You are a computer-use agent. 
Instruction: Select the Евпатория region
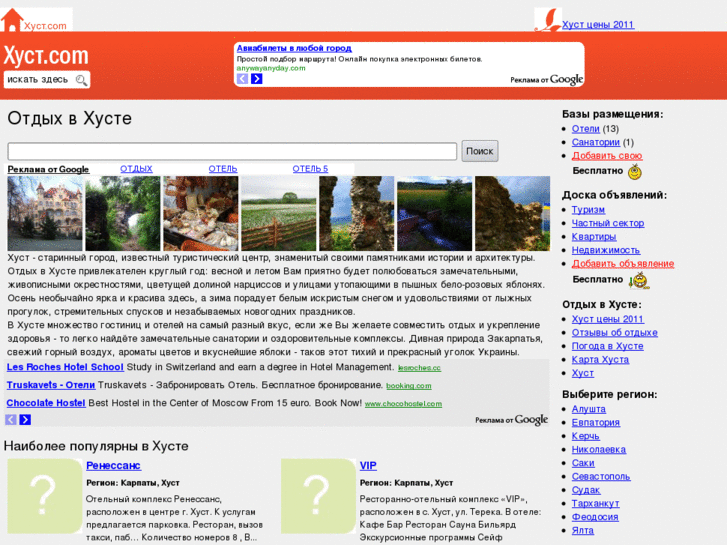coord(596,423)
